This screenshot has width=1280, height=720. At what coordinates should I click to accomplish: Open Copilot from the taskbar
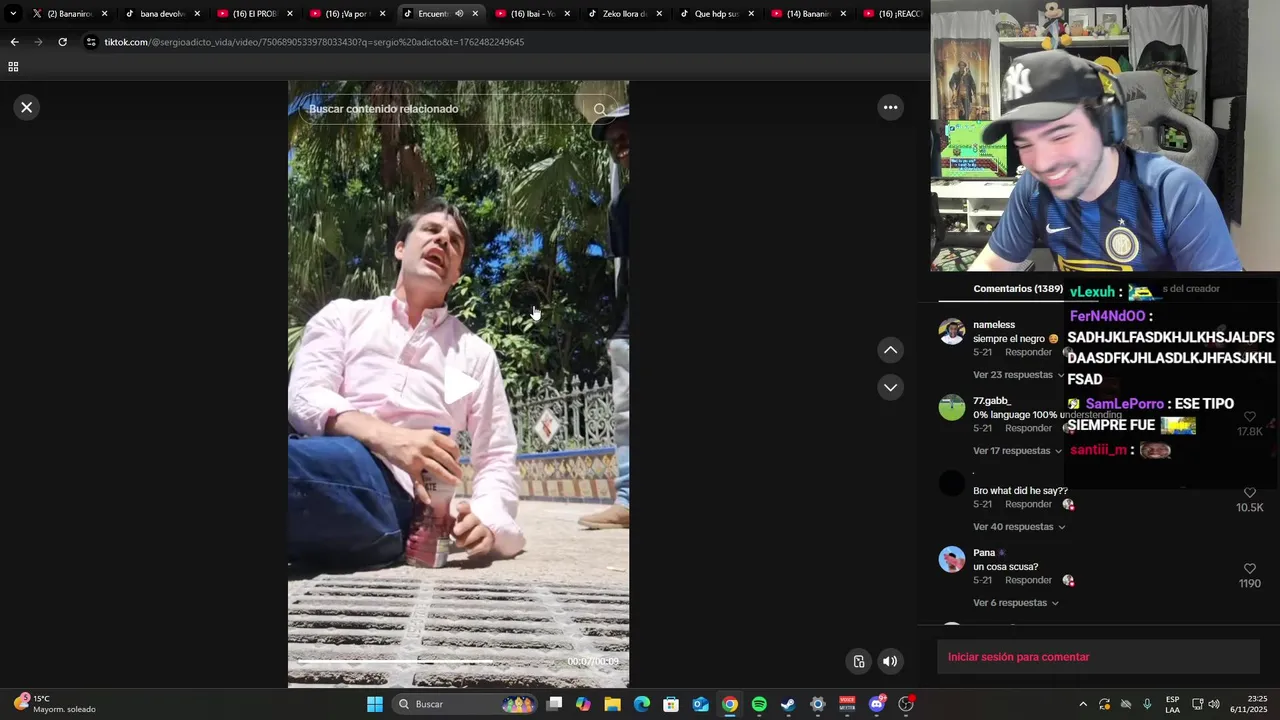(584, 704)
